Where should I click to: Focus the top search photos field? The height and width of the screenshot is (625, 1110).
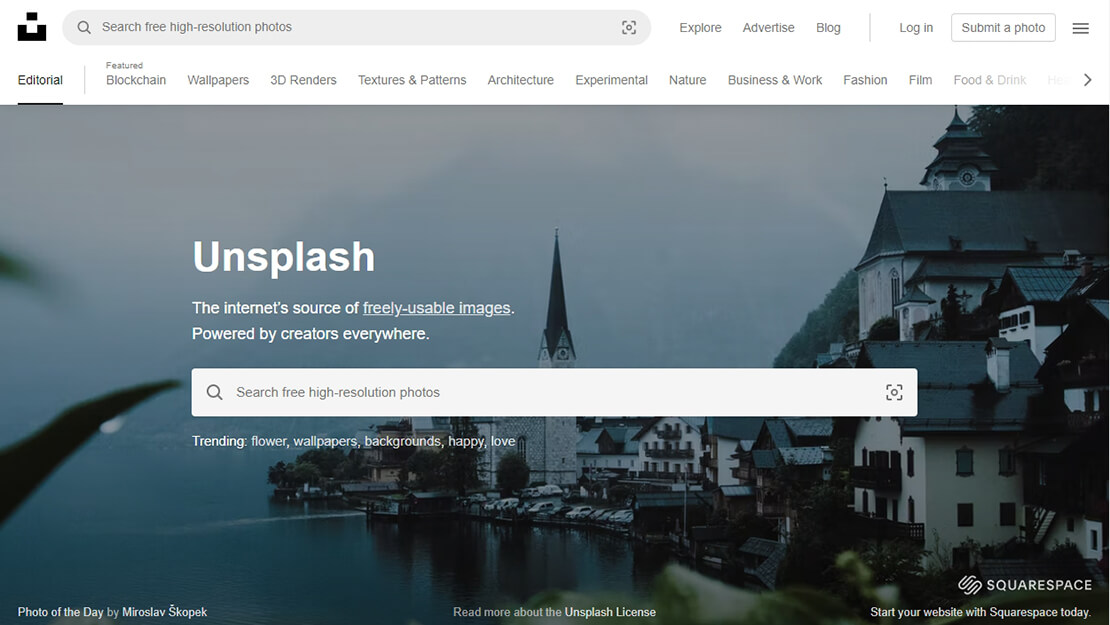pyautogui.click(x=357, y=28)
